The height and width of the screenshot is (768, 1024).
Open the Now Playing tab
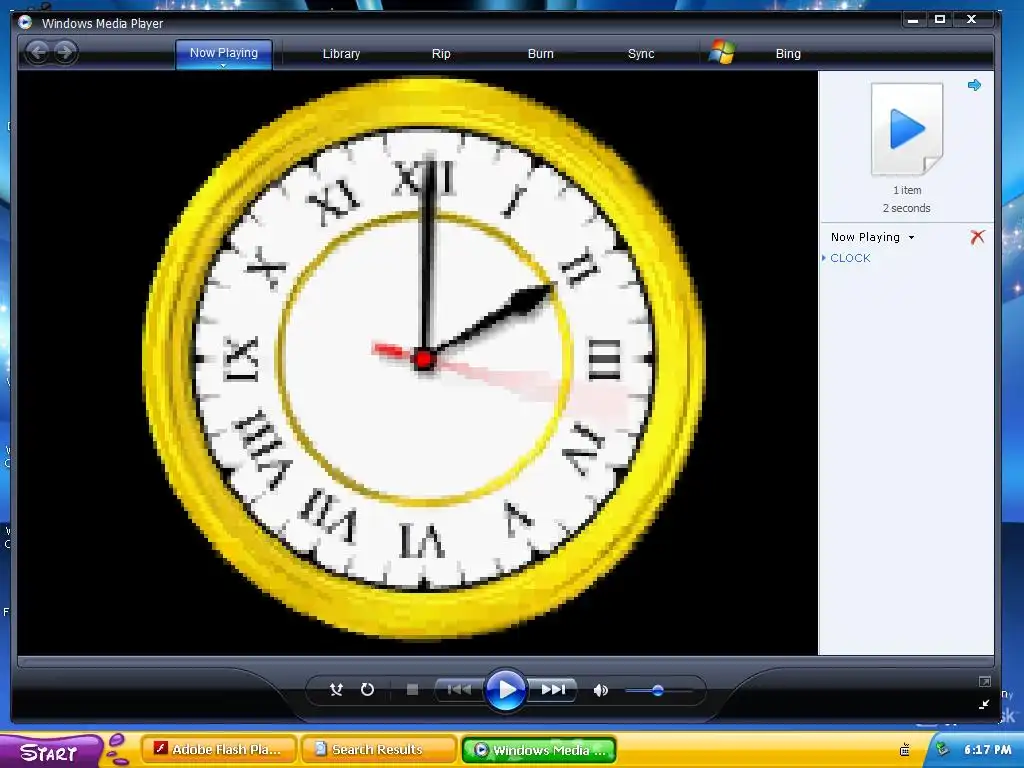coord(223,52)
